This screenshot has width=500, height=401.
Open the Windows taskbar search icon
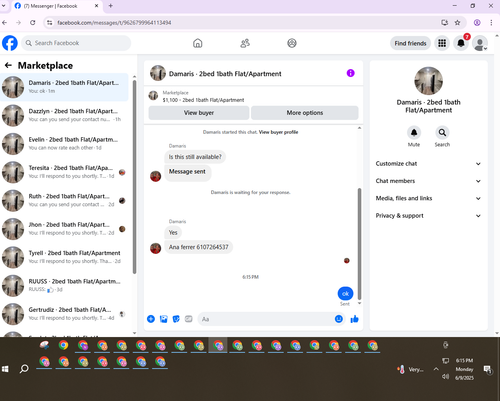24,369
